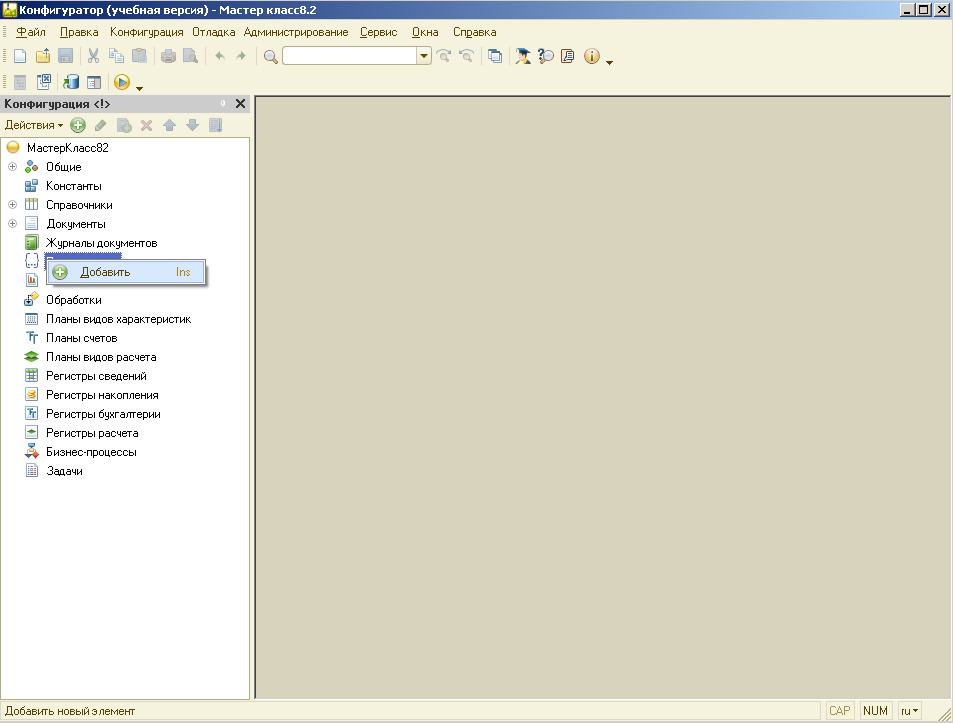Screen dimensions: 953x723
Task: Open the ru language selector in status bar
Action: coord(909,711)
